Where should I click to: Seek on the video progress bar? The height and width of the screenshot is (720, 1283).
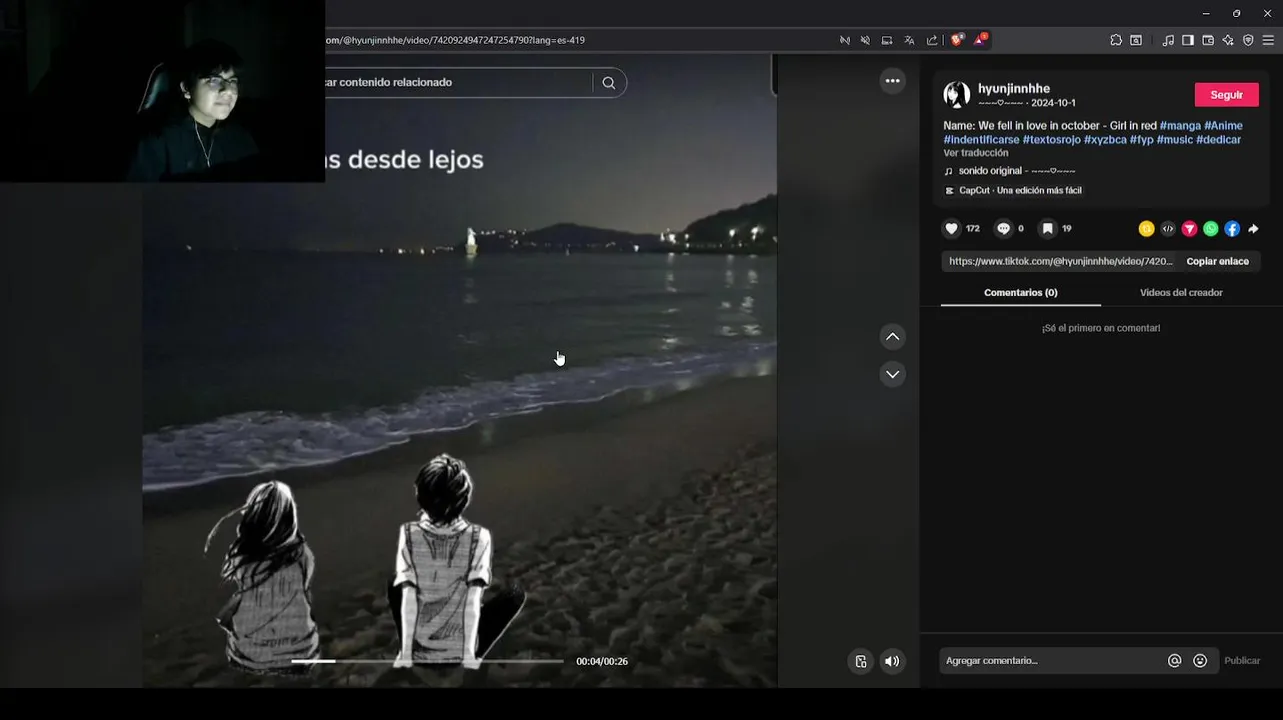coord(427,661)
